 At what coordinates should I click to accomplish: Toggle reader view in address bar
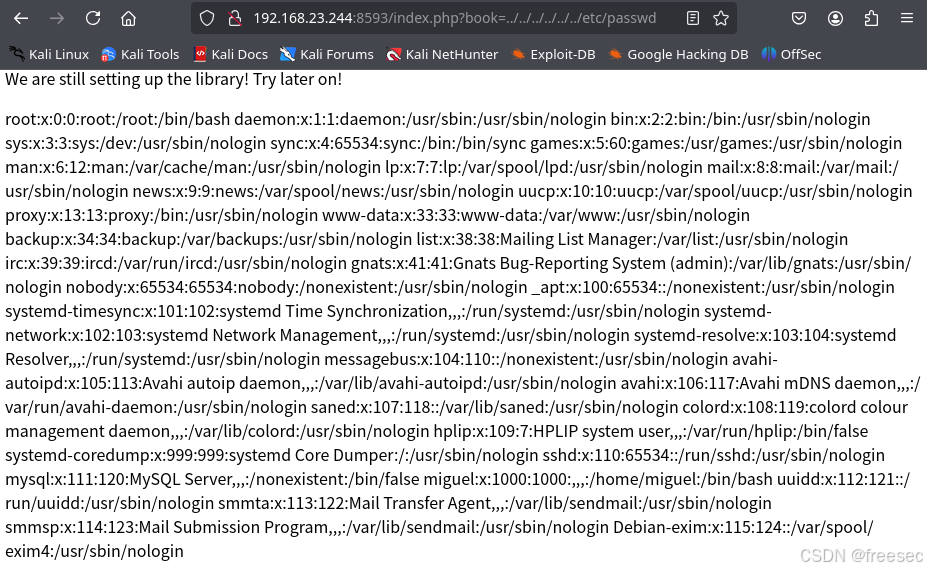693,18
